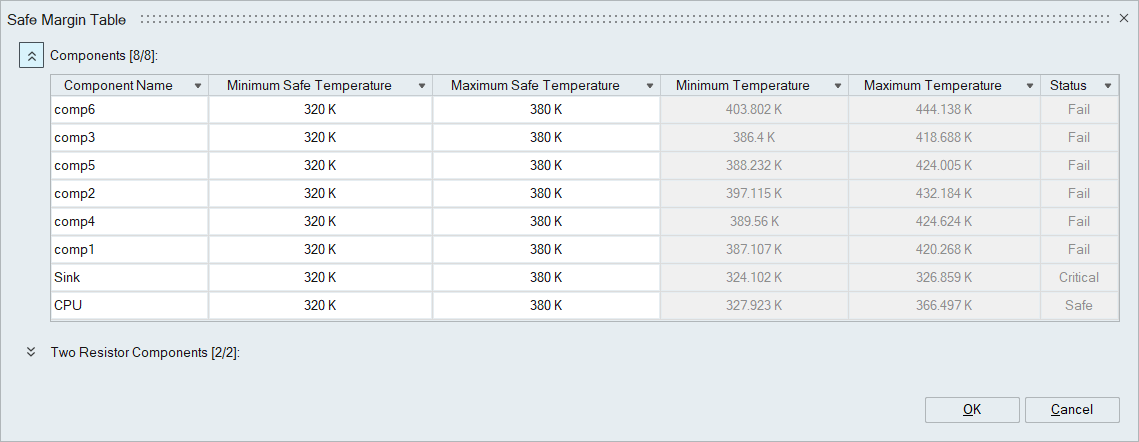The image size is (1139, 442).
Task: Edit Maximum Safe Temperature for Sink
Action: [546, 277]
